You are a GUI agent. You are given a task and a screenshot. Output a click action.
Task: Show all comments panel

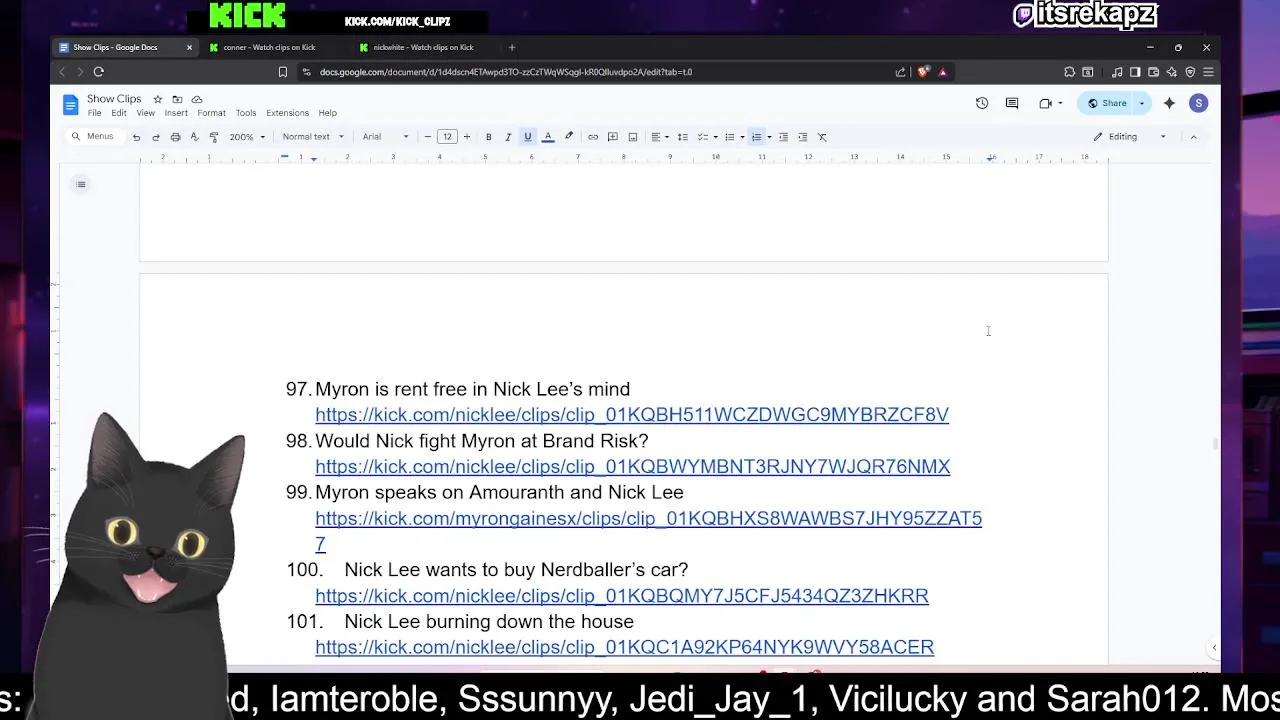pyautogui.click(x=1012, y=103)
